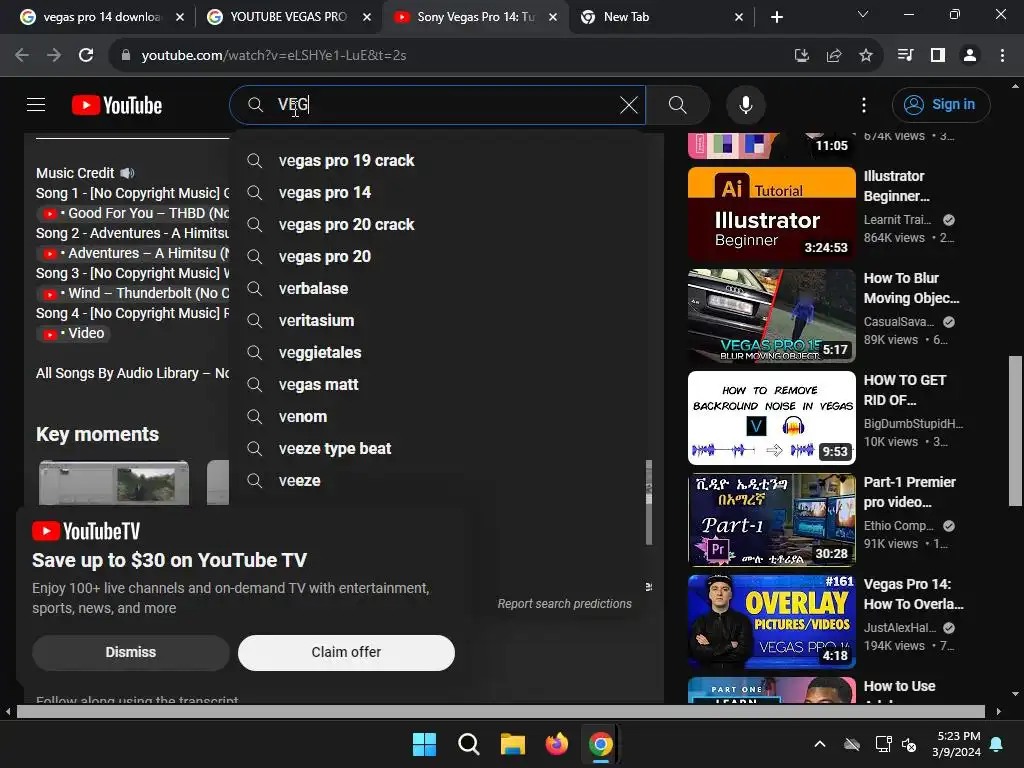Open first Key moments thumbnail
Viewport: 1024px width, 768px height.
coord(114,483)
